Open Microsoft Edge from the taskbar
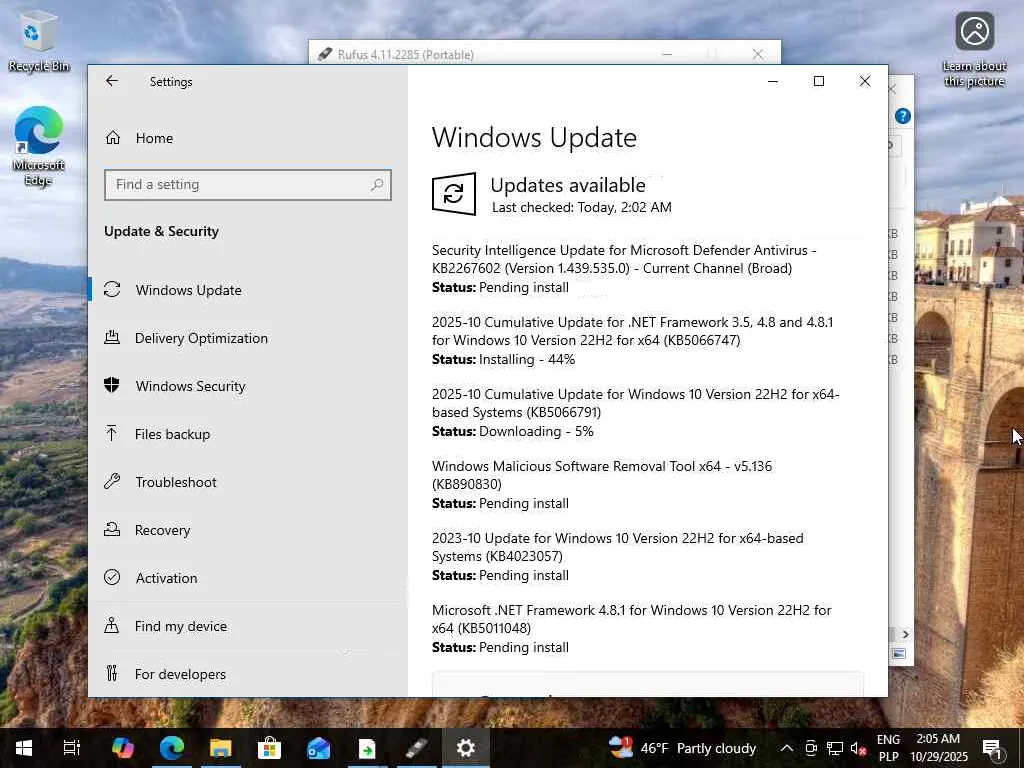 click(172, 748)
